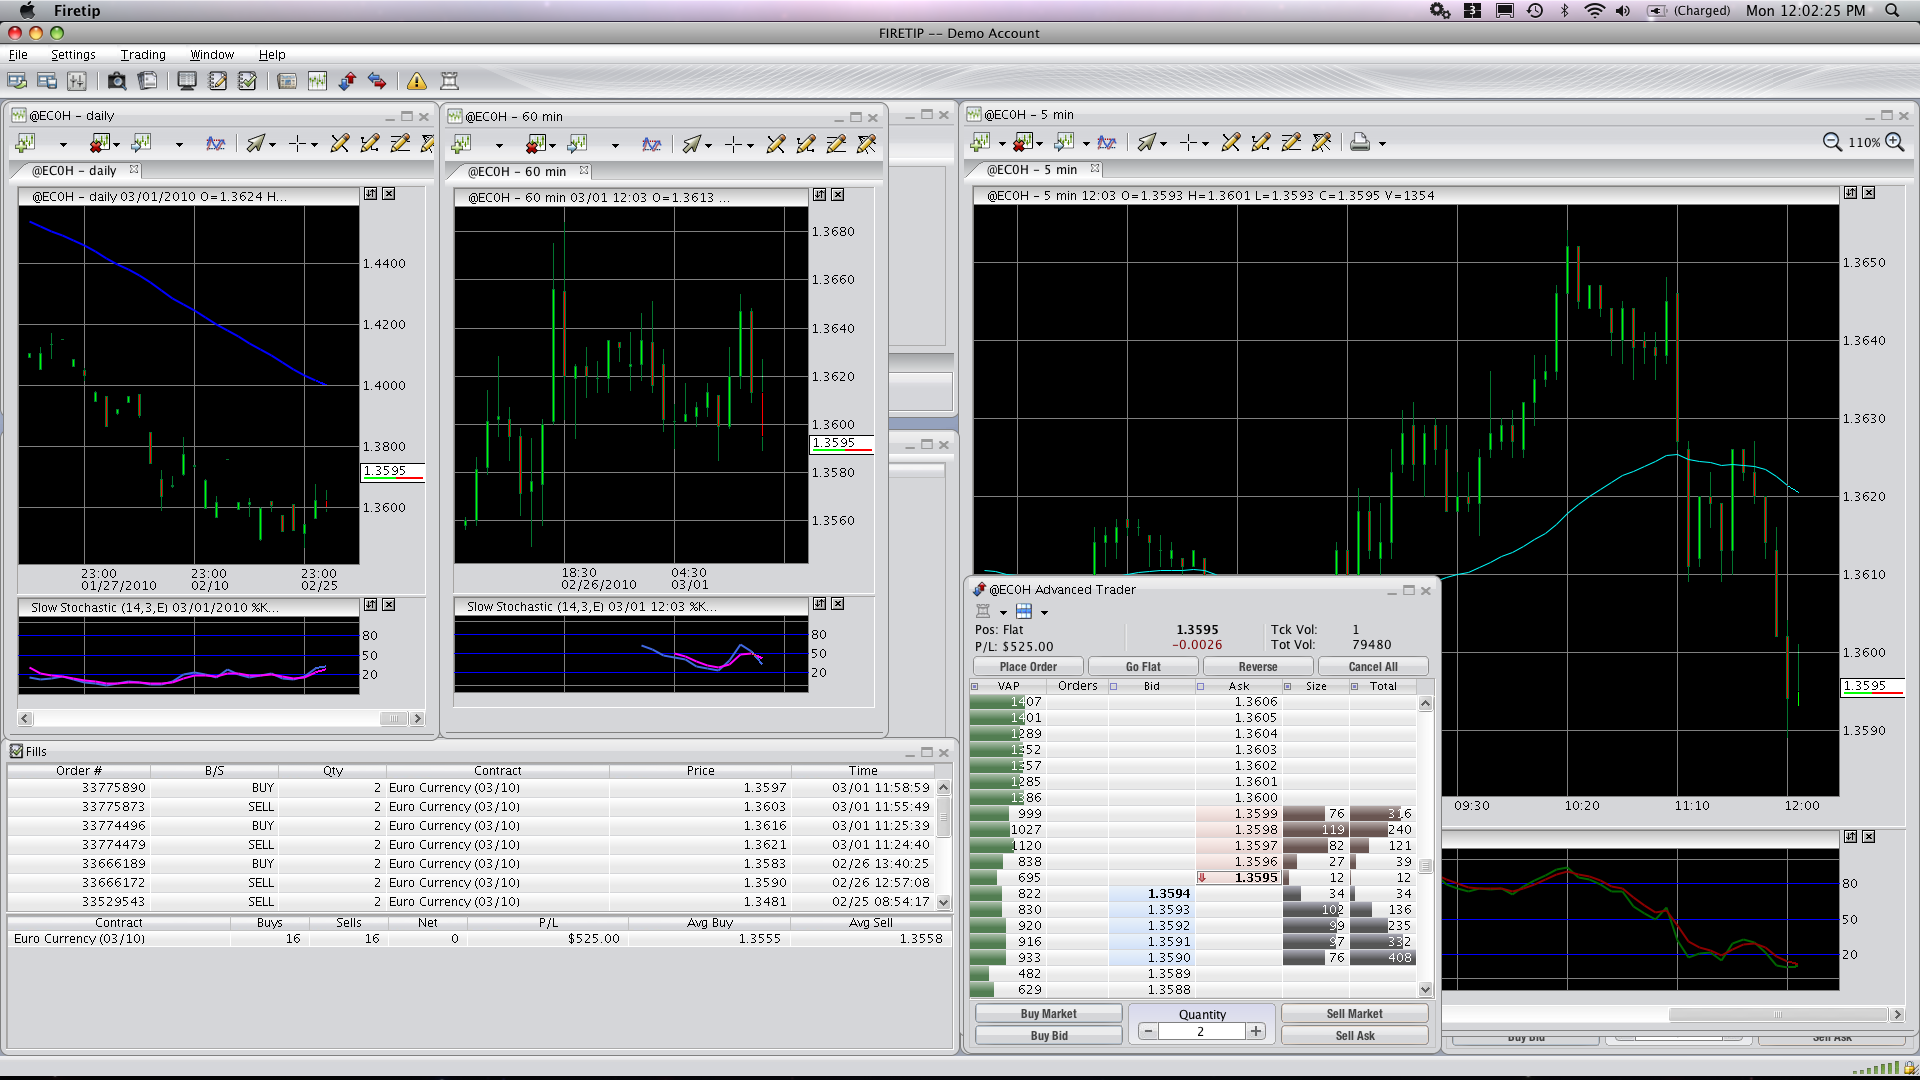Screen dimensions: 1920x1080
Task: Click the printer icon in 5 min chart
Action: pos(1360,143)
